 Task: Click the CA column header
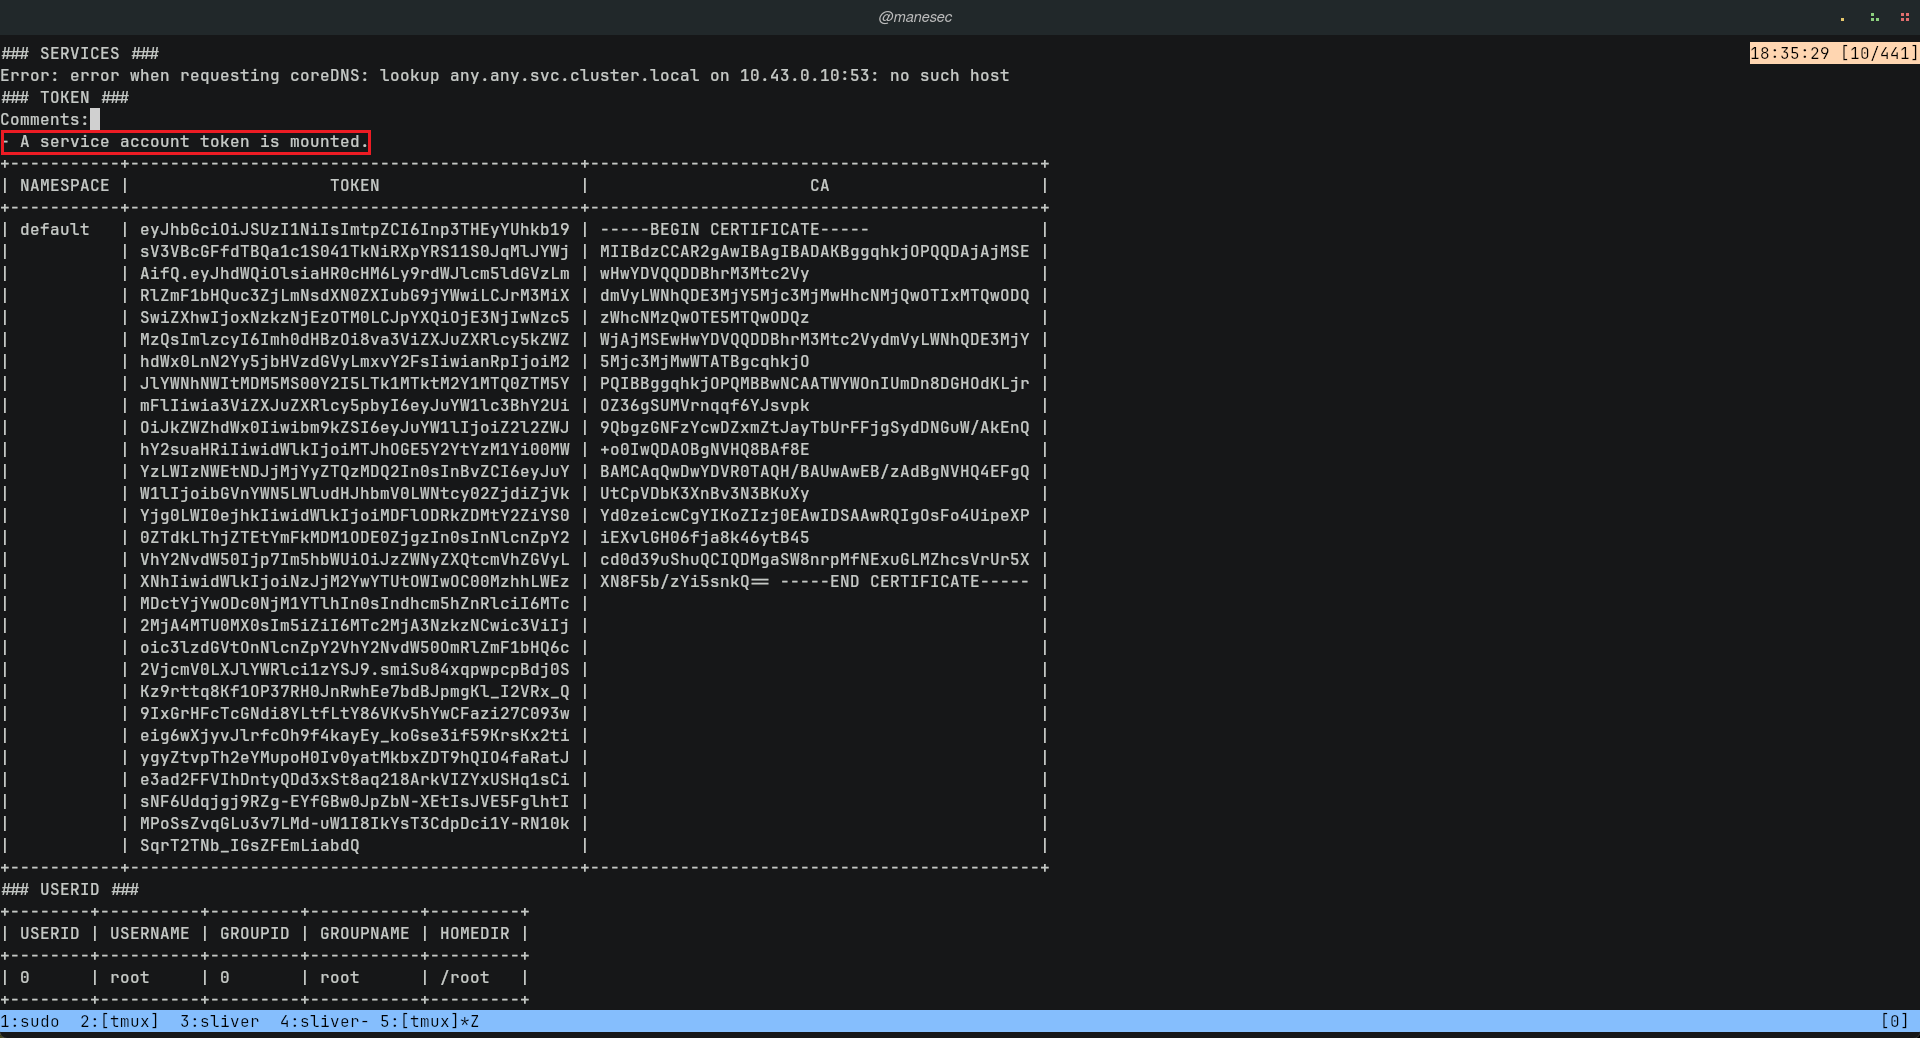[x=819, y=186]
